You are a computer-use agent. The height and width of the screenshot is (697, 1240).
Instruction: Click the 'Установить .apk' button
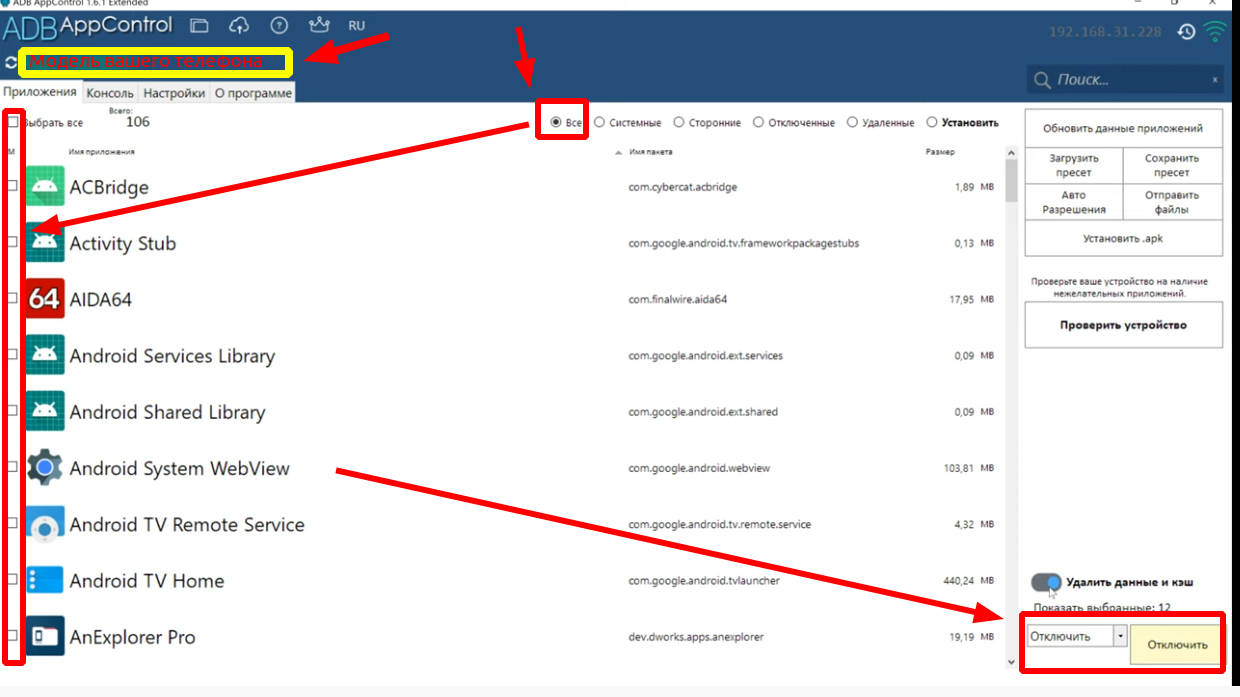[1123, 239]
